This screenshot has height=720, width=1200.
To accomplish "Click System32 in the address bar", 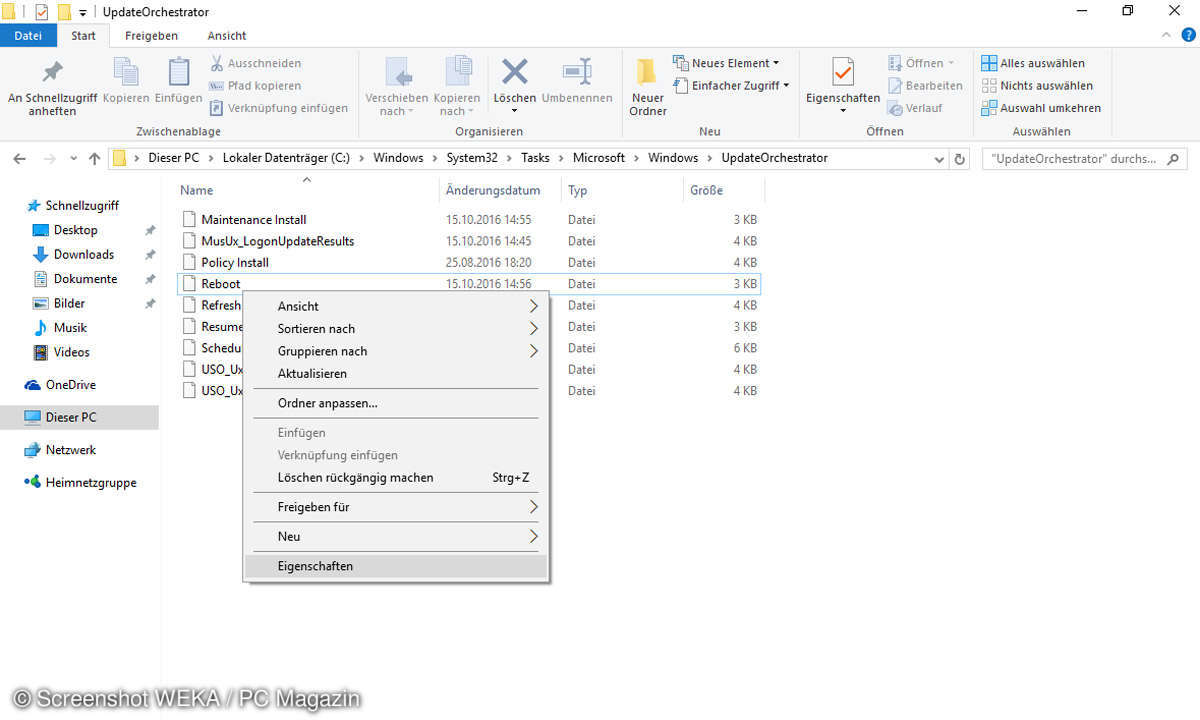I will (x=473, y=158).
